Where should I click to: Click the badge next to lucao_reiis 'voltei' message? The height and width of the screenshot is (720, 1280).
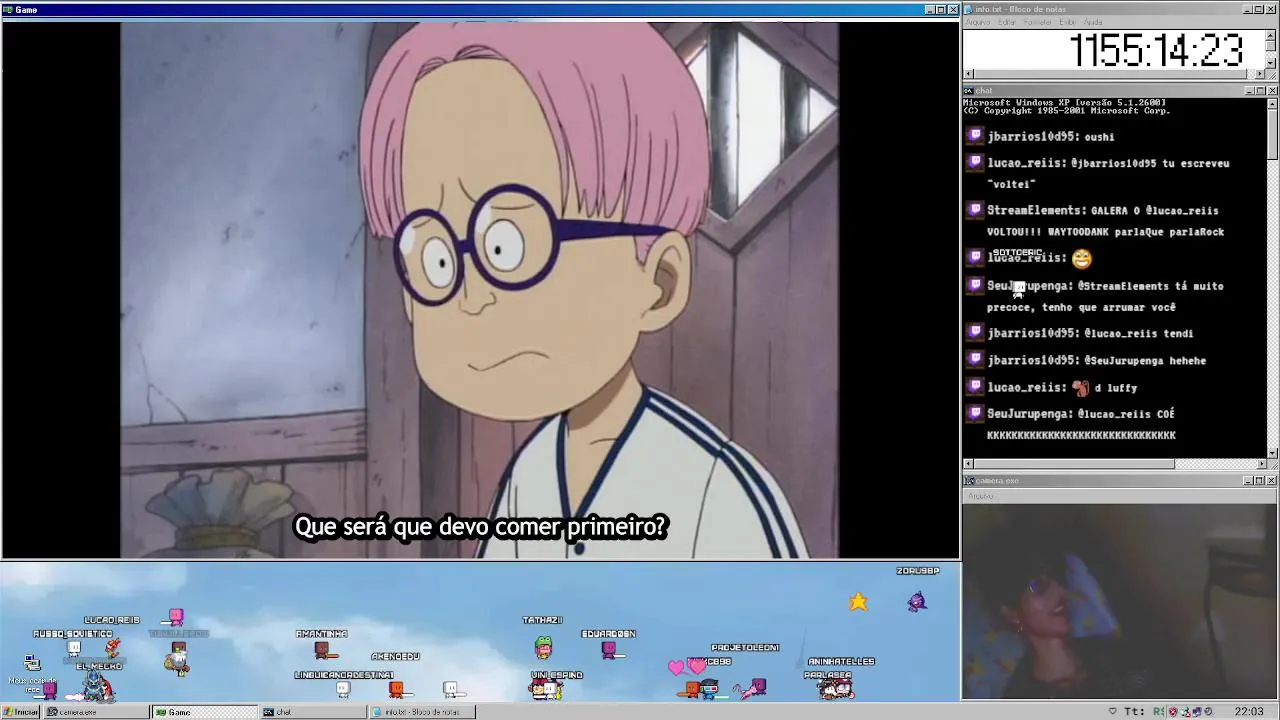click(x=975, y=162)
